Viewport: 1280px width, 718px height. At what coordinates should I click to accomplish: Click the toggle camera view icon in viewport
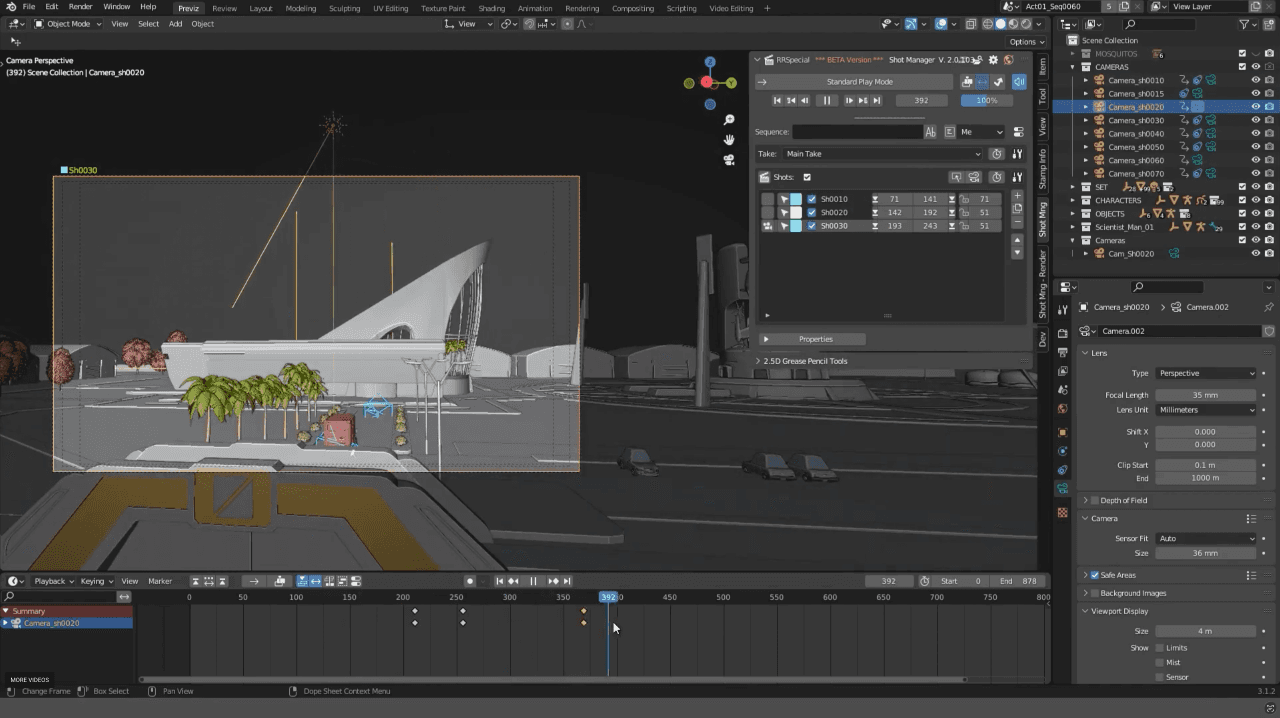point(730,159)
